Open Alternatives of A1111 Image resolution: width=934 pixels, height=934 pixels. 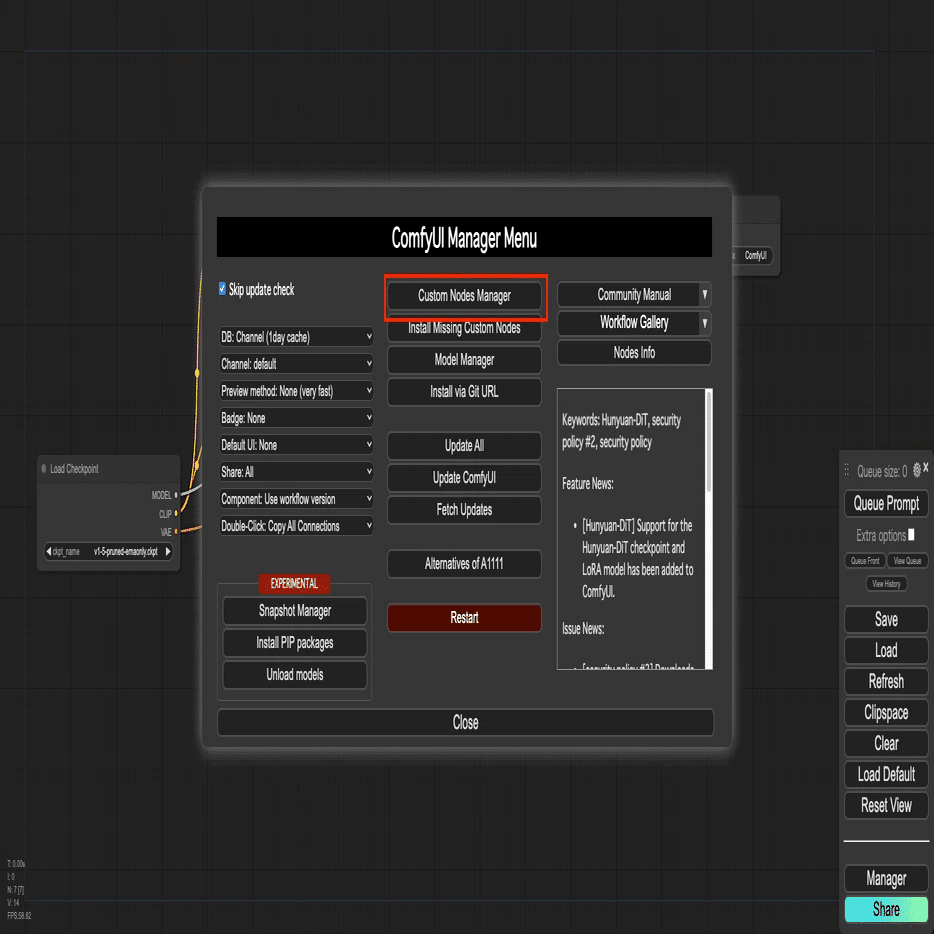point(464,563)
